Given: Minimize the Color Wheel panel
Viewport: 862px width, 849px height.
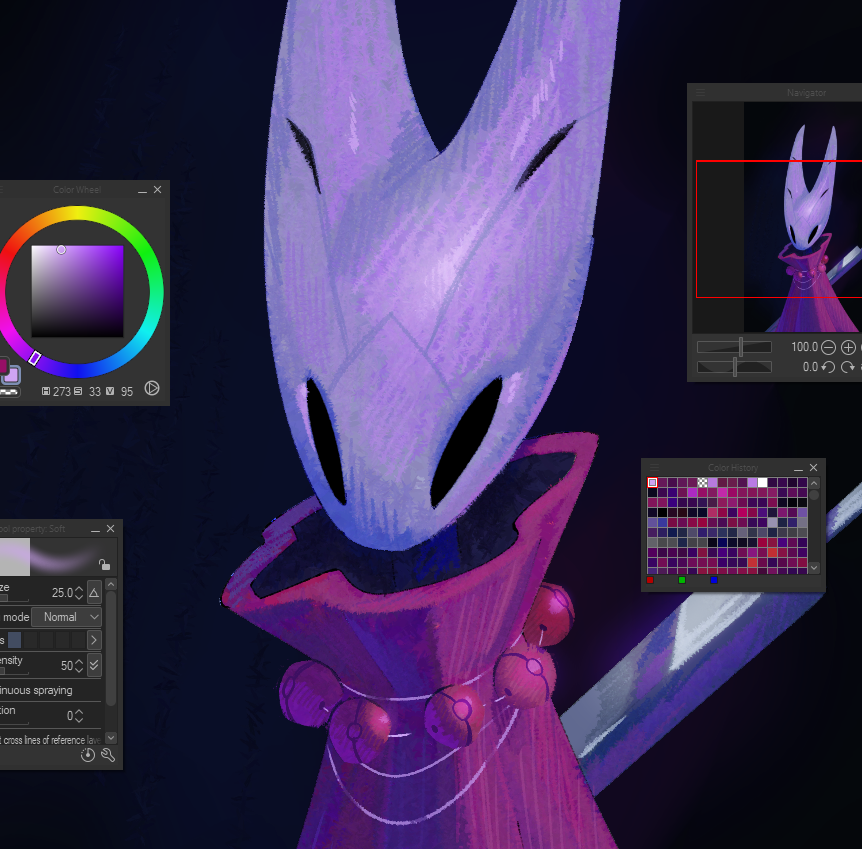Looking at the screenshot, I should pos(142,190).
